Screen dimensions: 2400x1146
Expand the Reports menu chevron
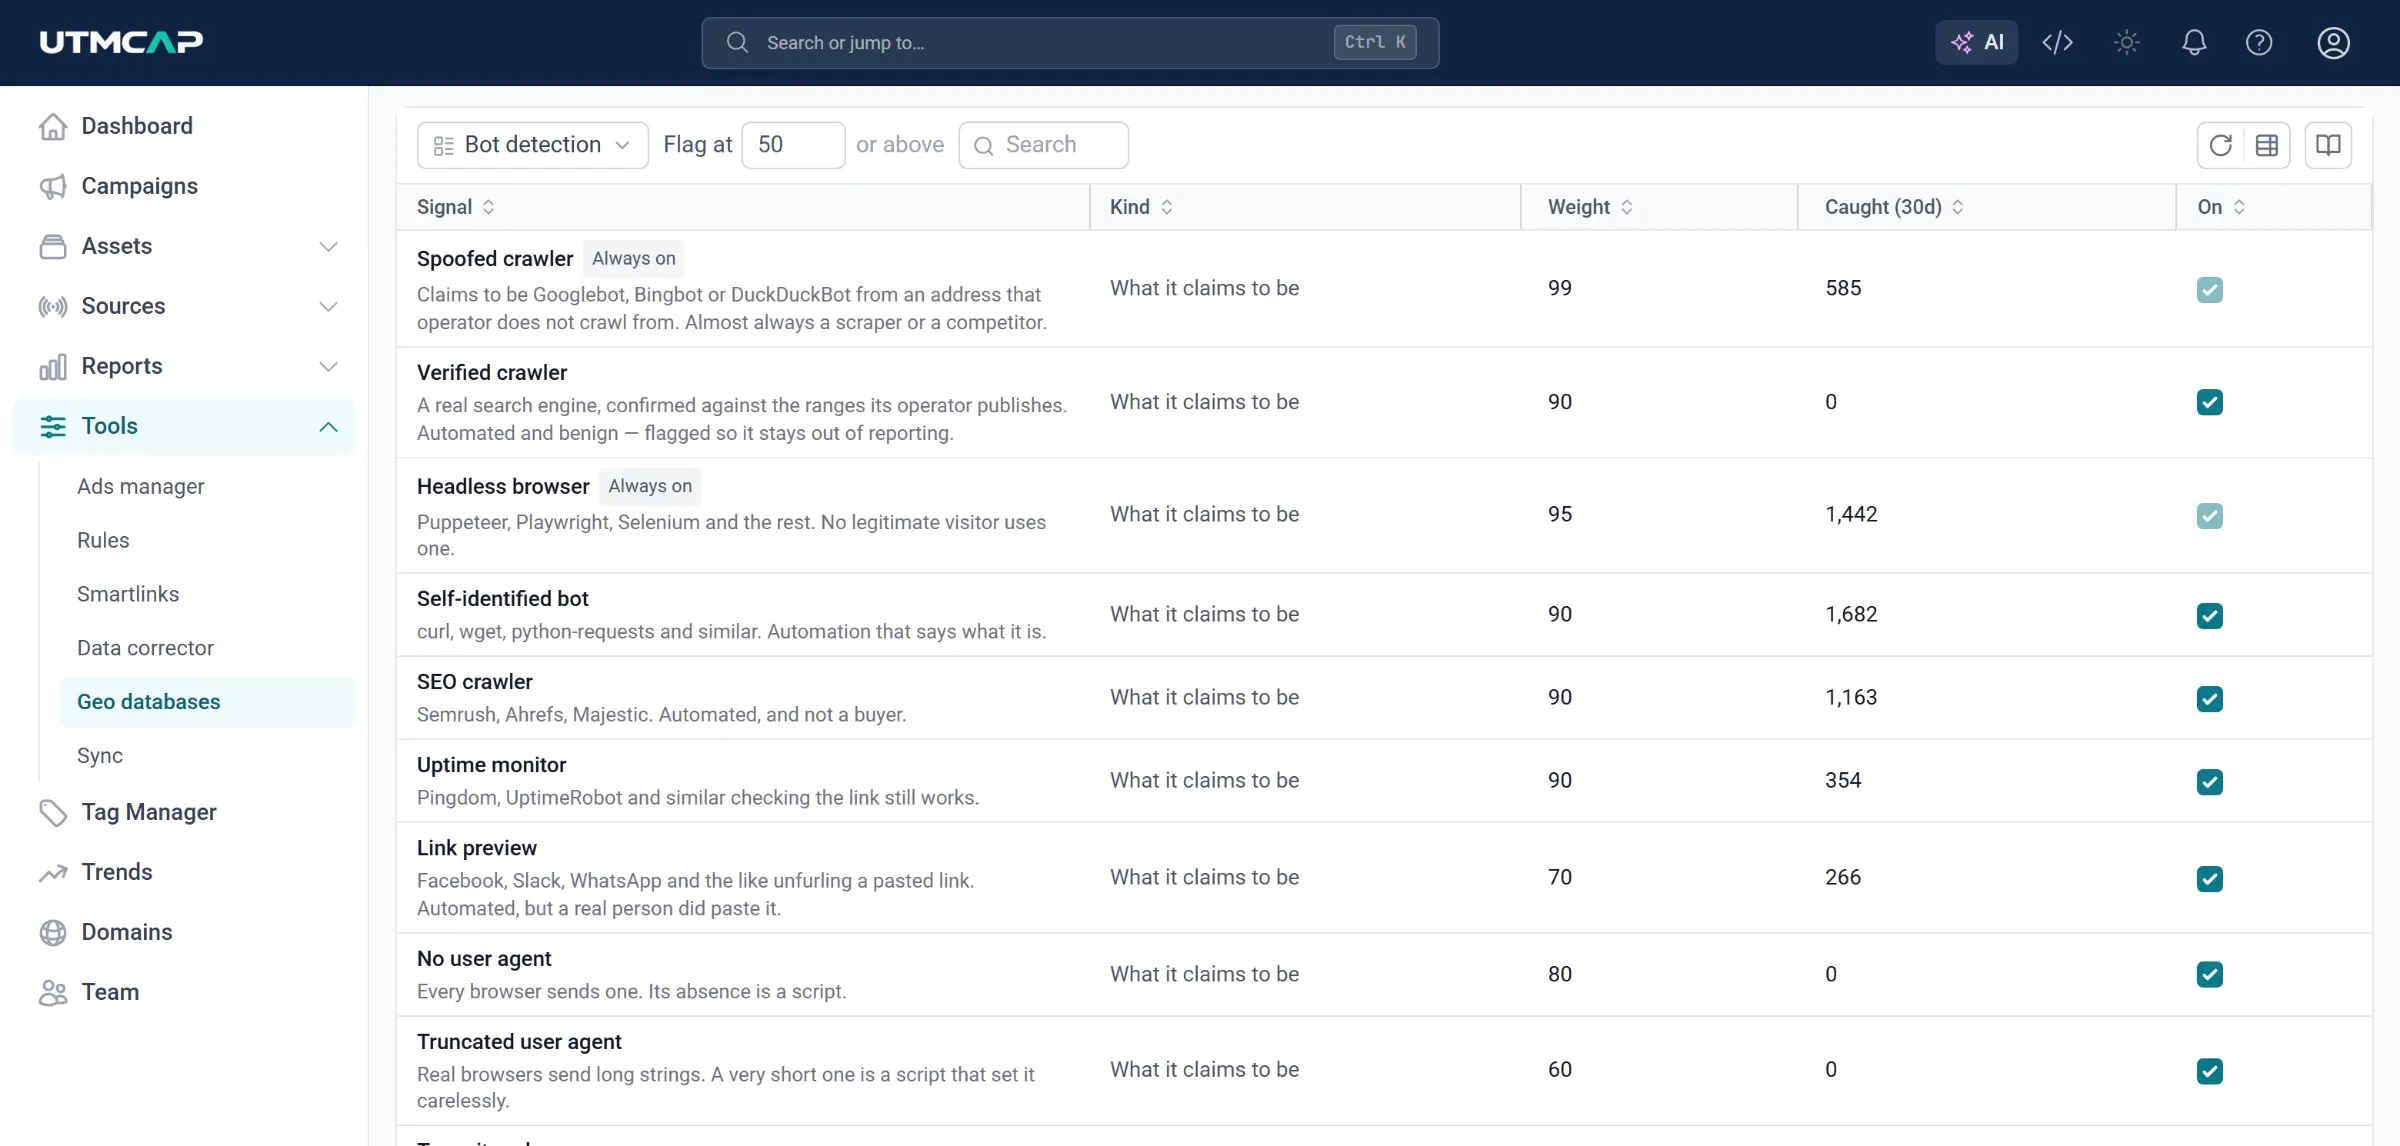click(328, 366)
